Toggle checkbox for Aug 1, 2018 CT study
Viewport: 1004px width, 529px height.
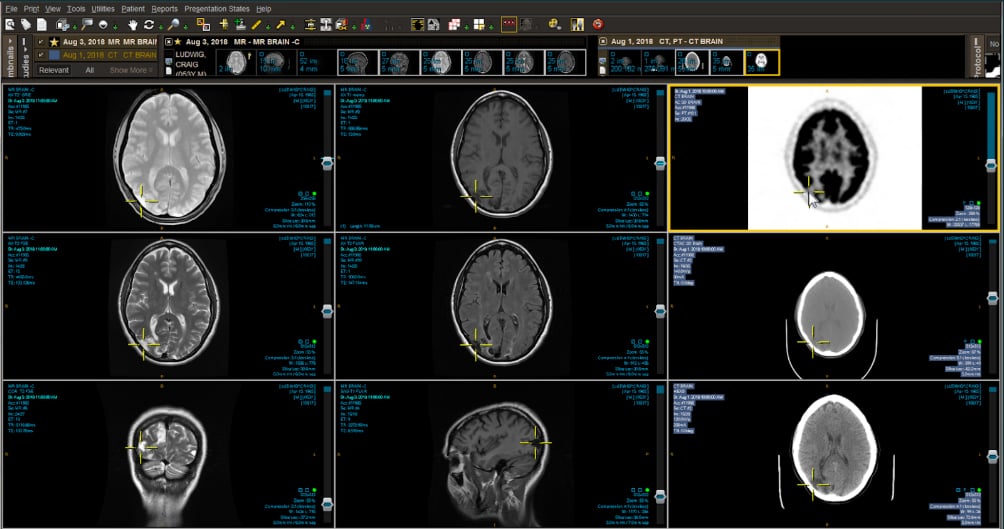click(40, 56)
